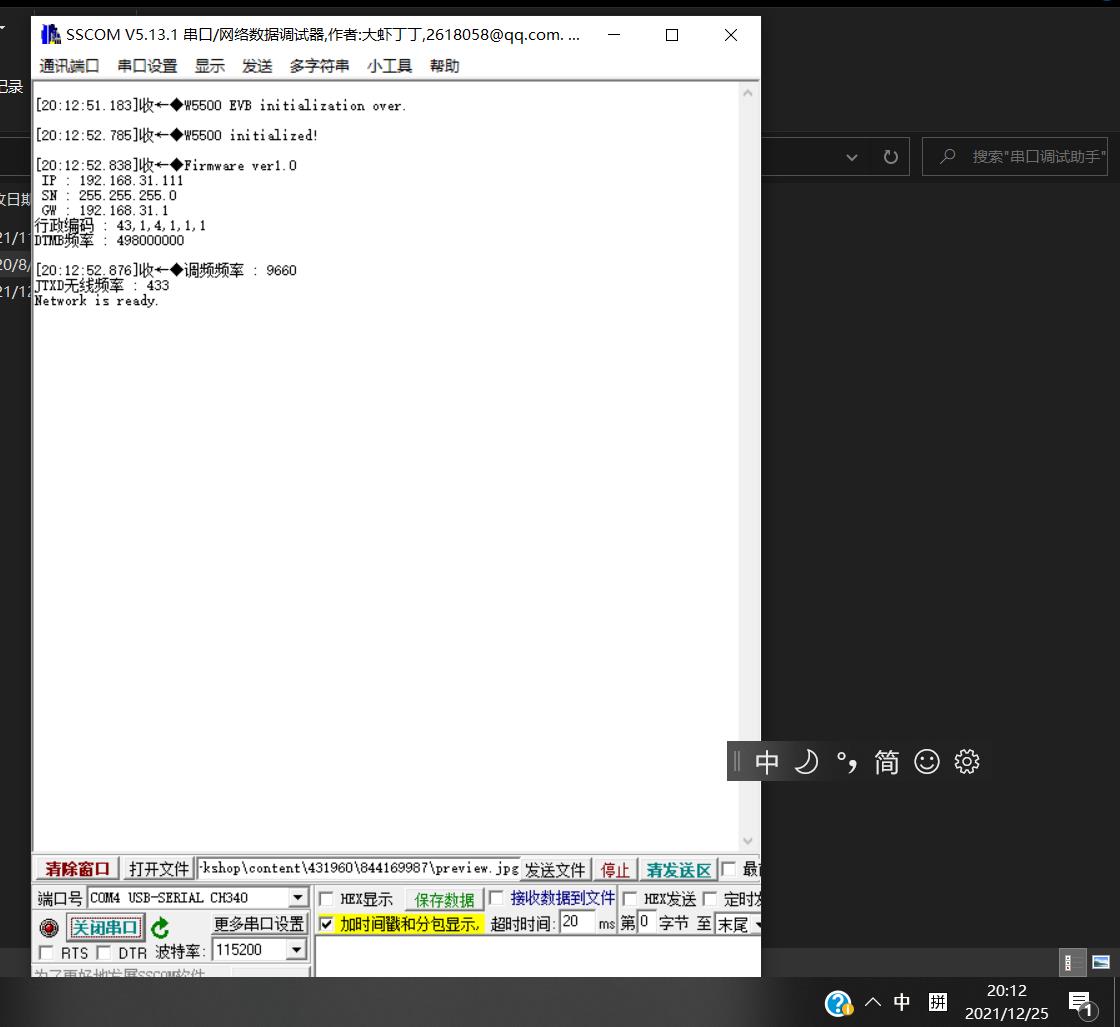Viewport: 1120px width, 1027px height.
Task: Switch Explorer to large thumbnails view icon
Action: coord(1101,963)
